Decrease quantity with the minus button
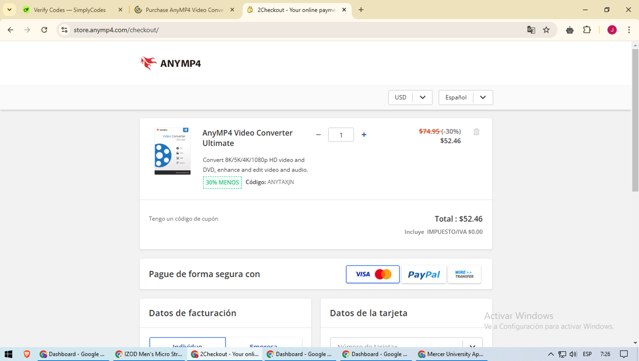 click(318, 134)
